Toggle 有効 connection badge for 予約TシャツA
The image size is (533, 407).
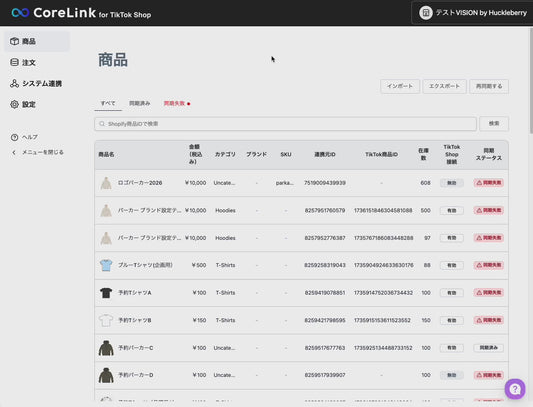451,293
